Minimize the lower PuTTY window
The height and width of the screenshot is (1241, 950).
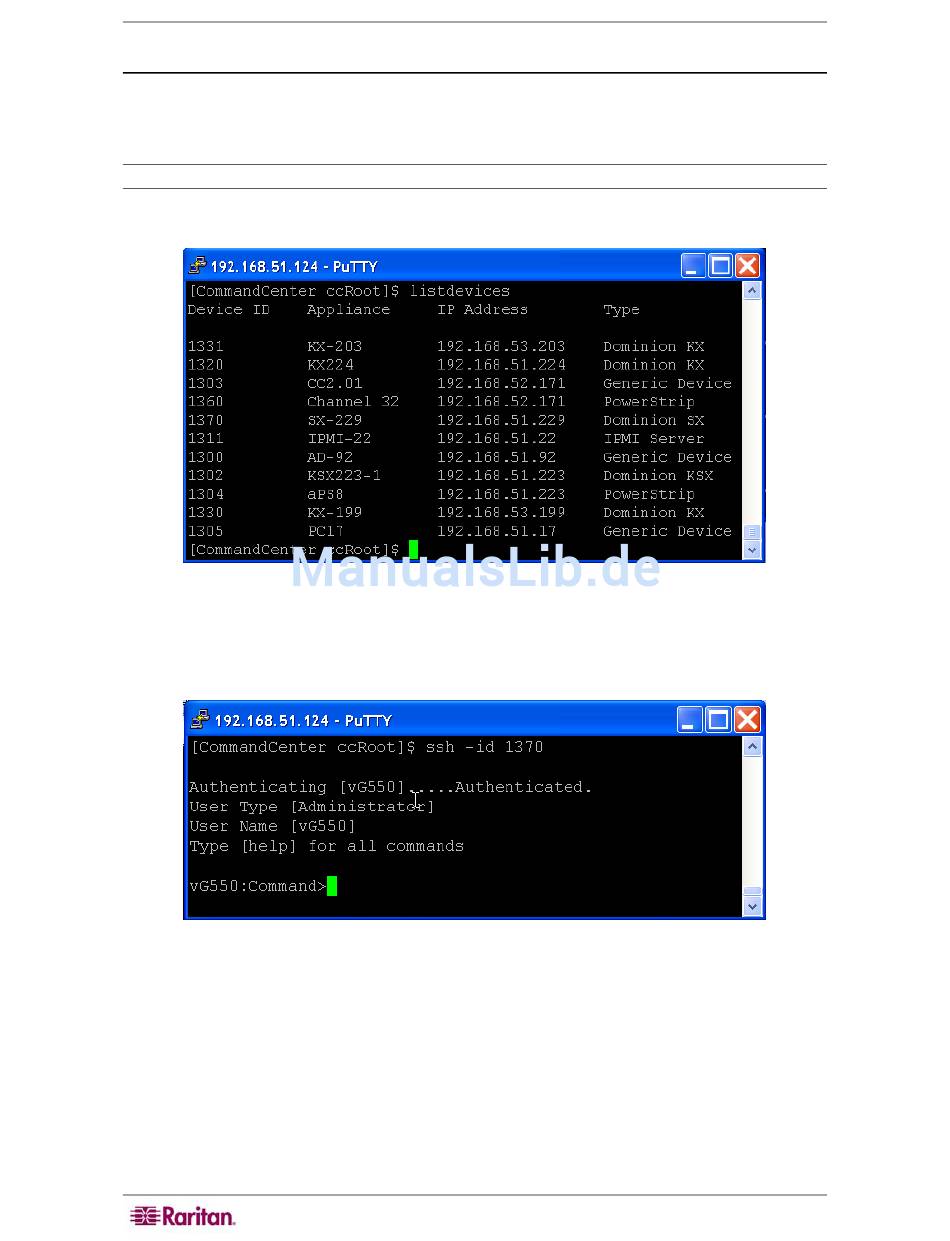pyautogui.click(x=690, y=719)
